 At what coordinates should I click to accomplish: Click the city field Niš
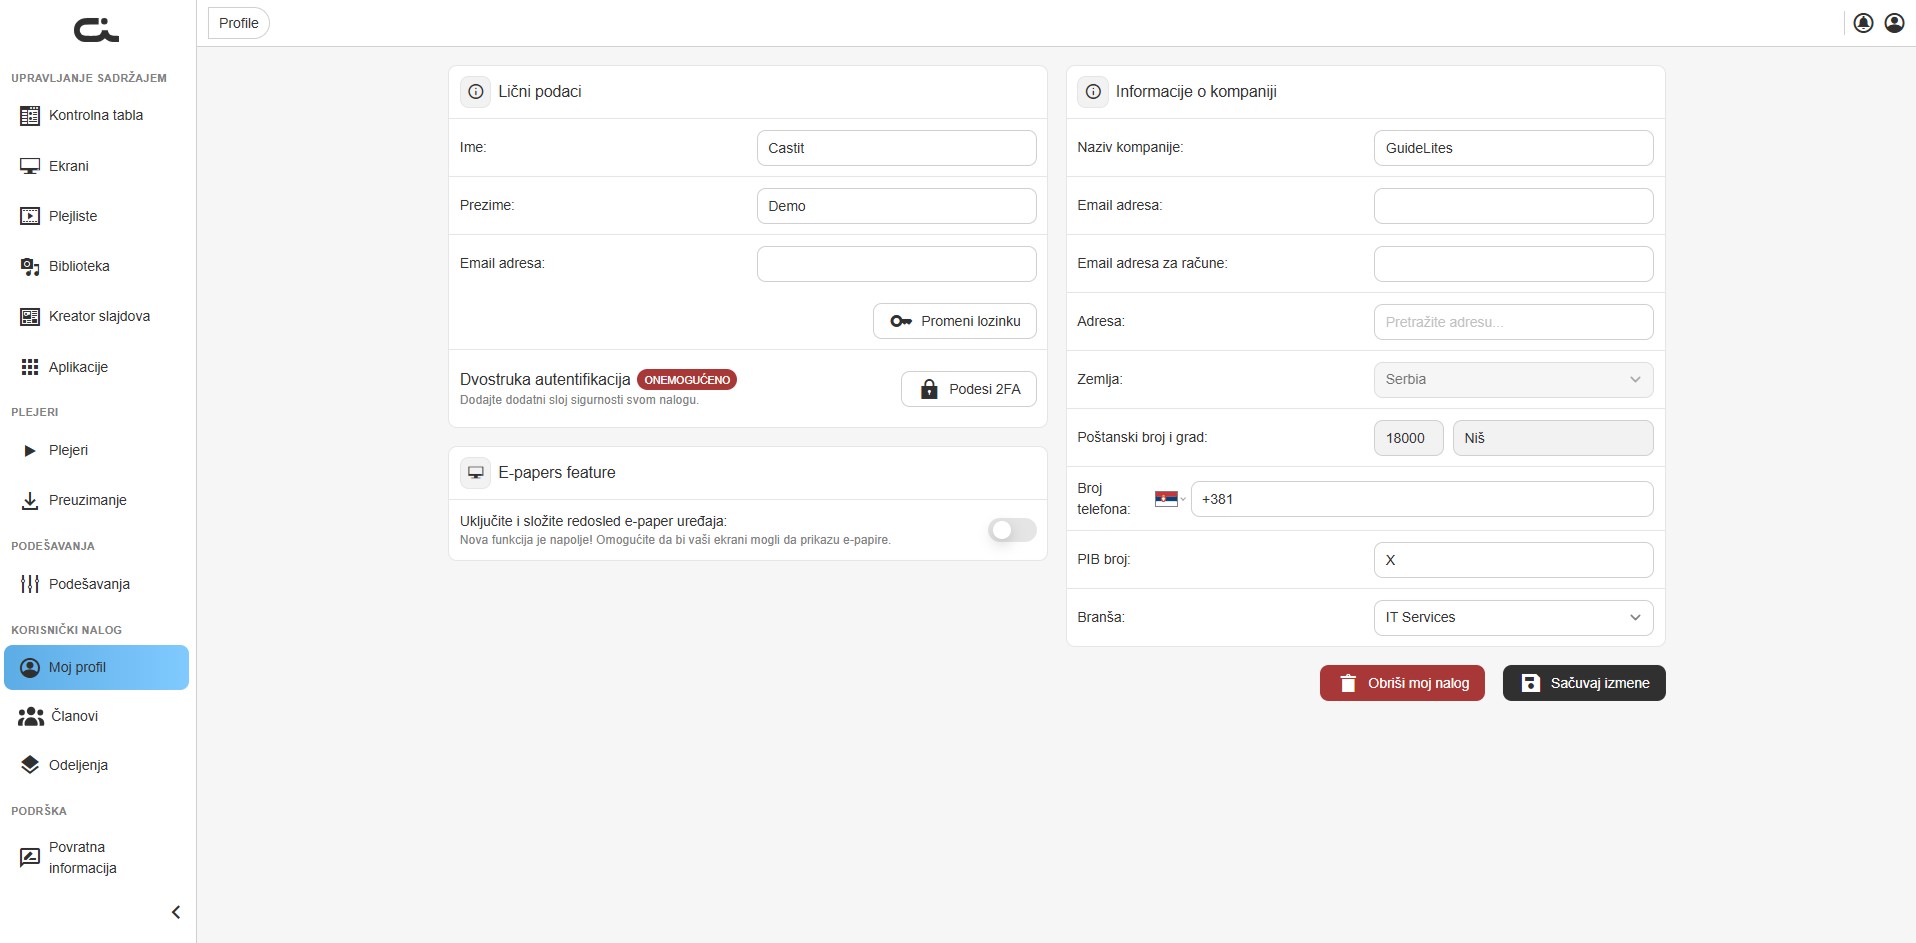[x=1553, y=438]
